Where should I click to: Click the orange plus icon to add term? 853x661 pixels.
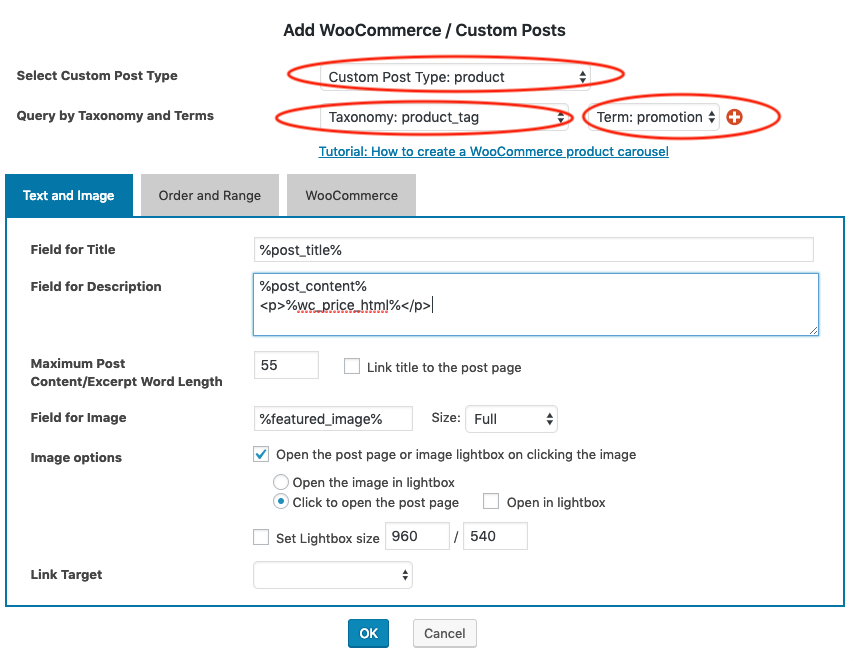[x=735, y=117]
